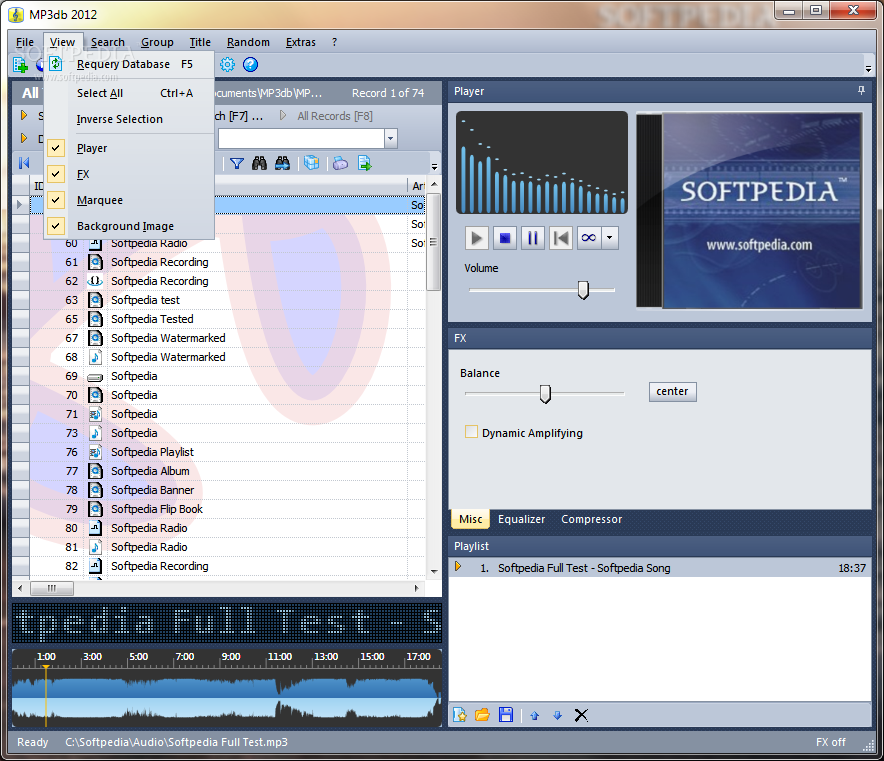Save playlist with the floppy disk icon
Viewport: 884px width, 761px height.
tap(506, 715)
